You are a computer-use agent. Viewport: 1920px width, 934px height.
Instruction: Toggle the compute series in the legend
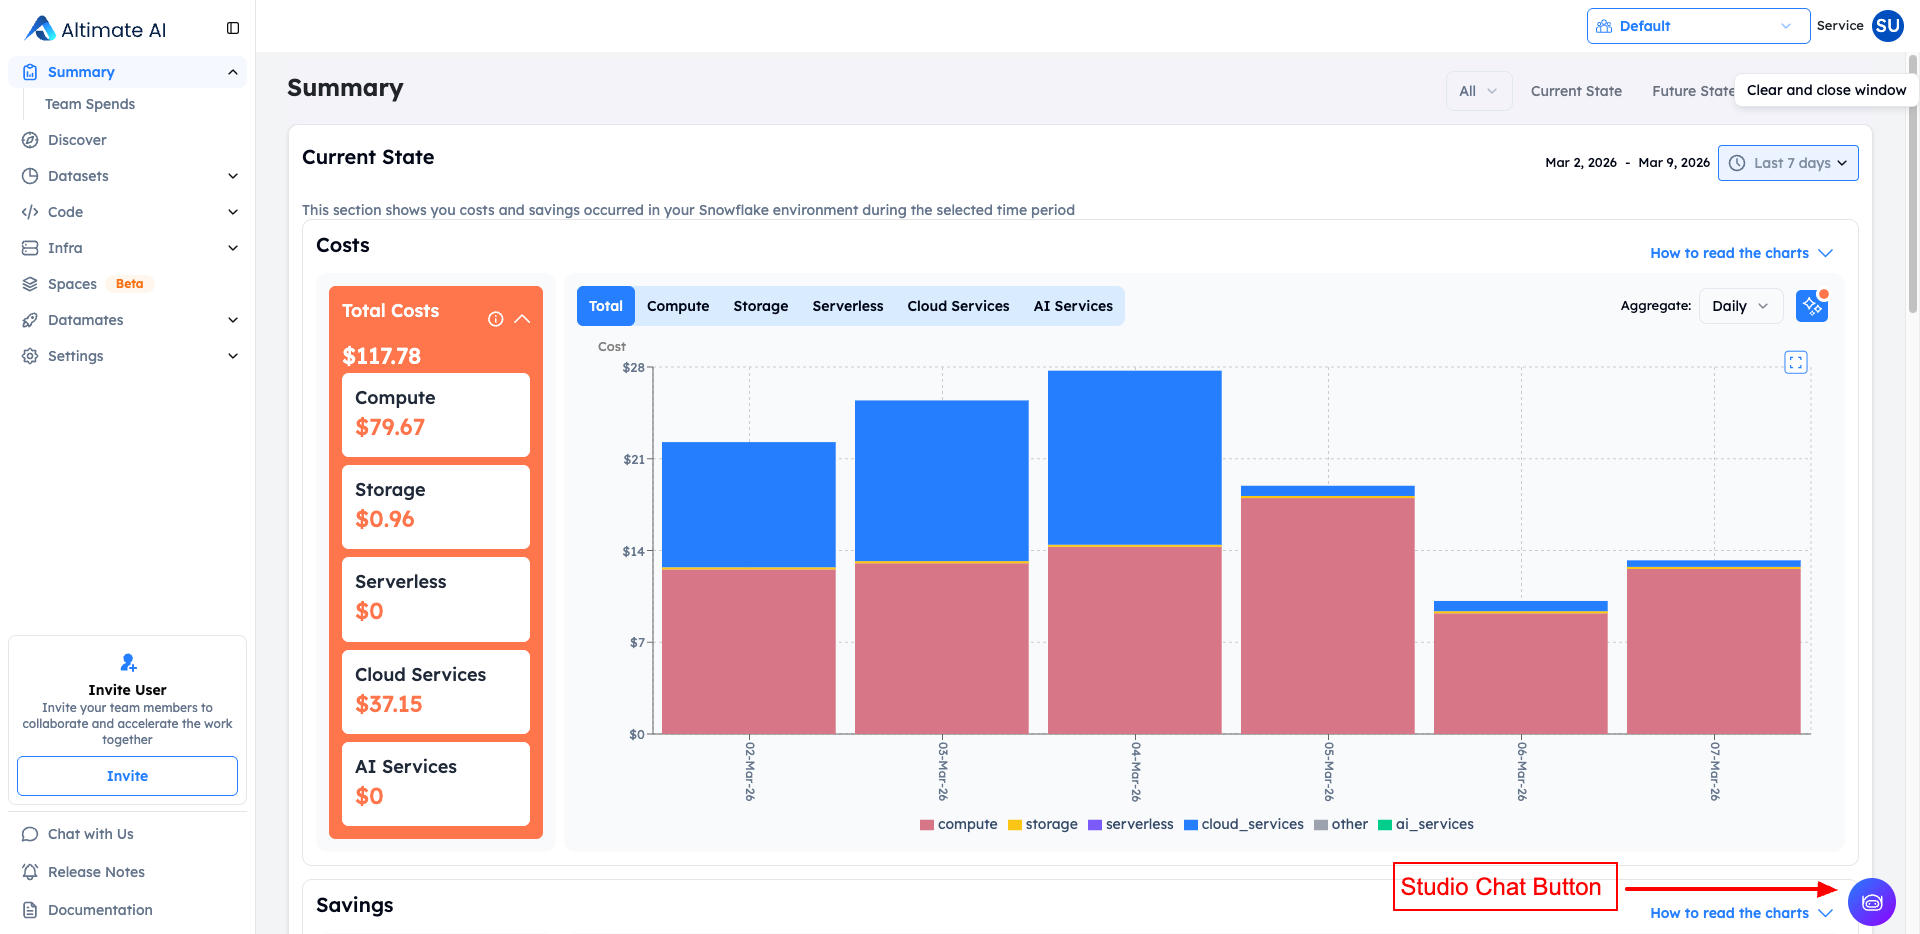pos(958,824)
